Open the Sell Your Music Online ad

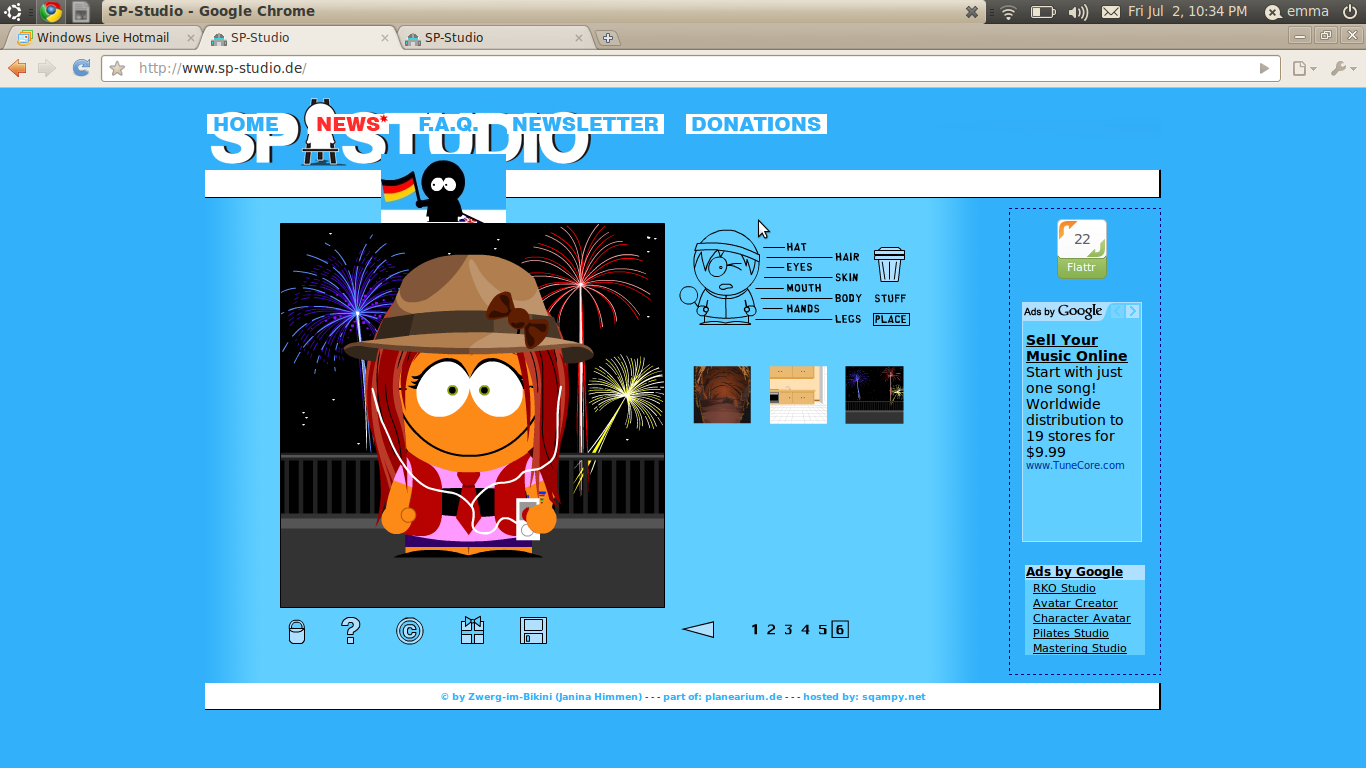point(1076,348)
